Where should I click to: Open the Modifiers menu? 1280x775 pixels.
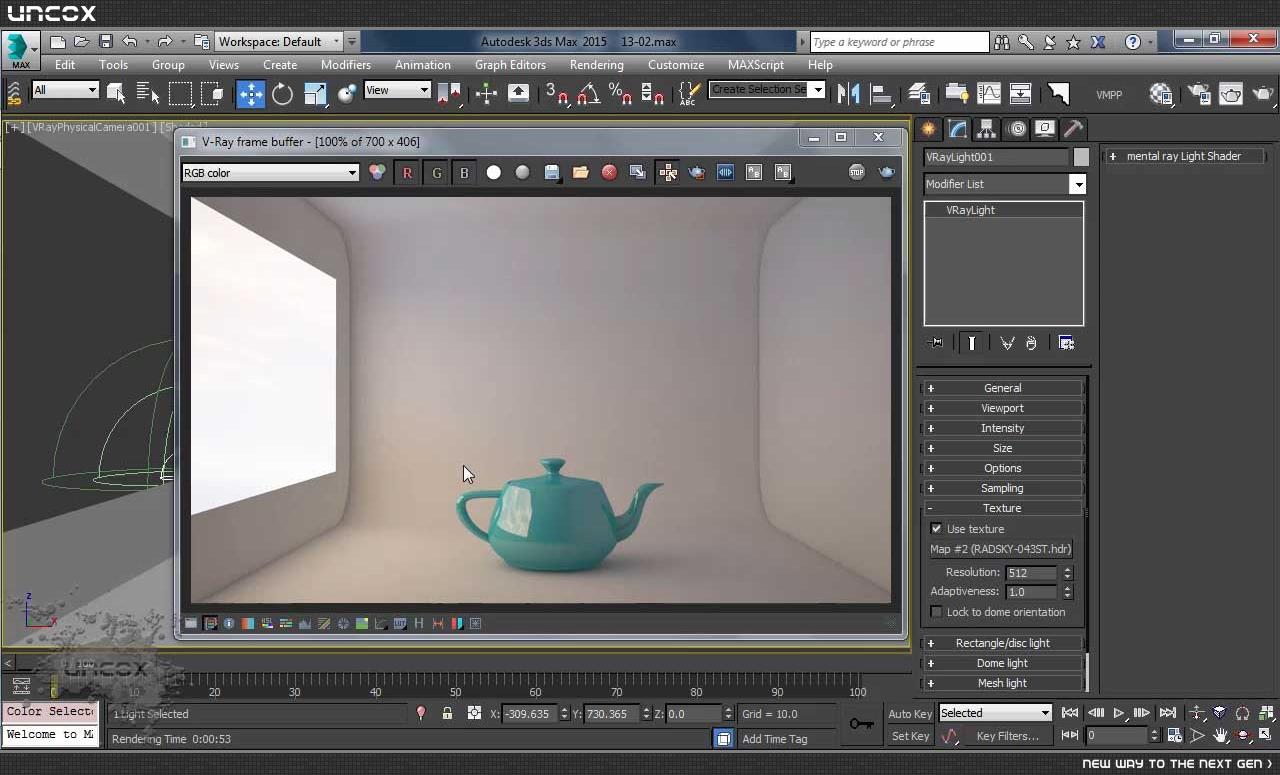click(346, 65)
